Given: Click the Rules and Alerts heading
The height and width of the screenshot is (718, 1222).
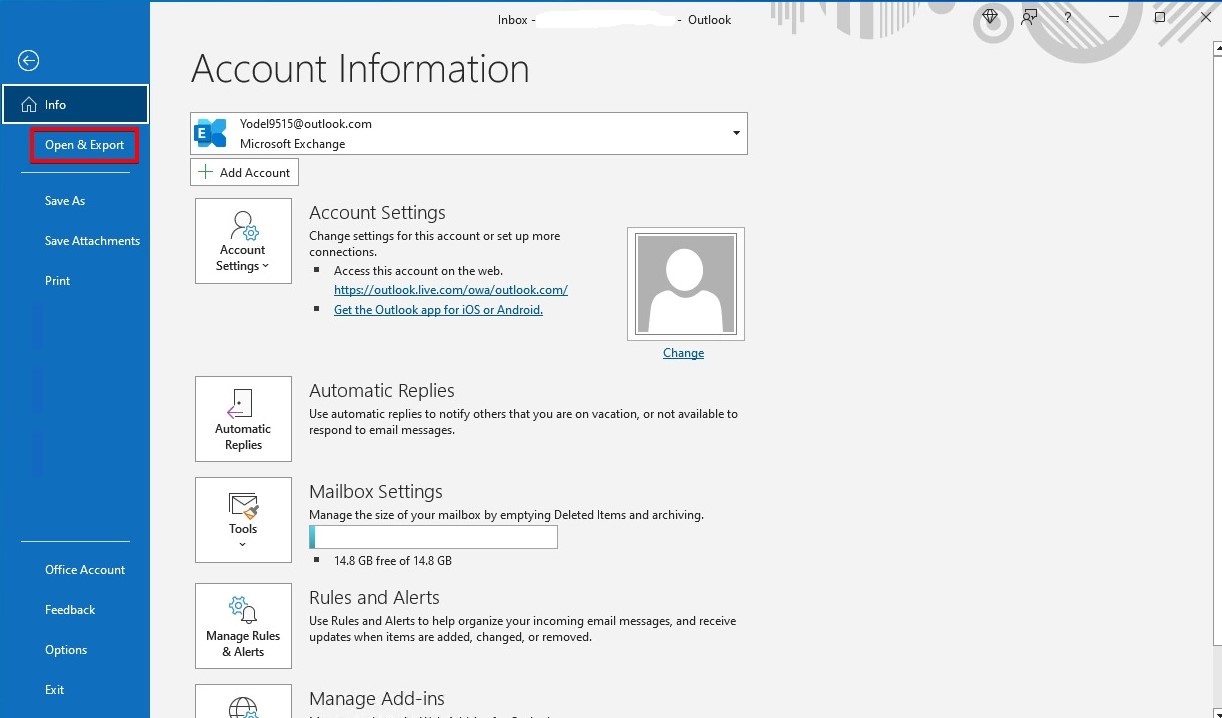Looking at the screenshot, I should click(x=374, y=598).
